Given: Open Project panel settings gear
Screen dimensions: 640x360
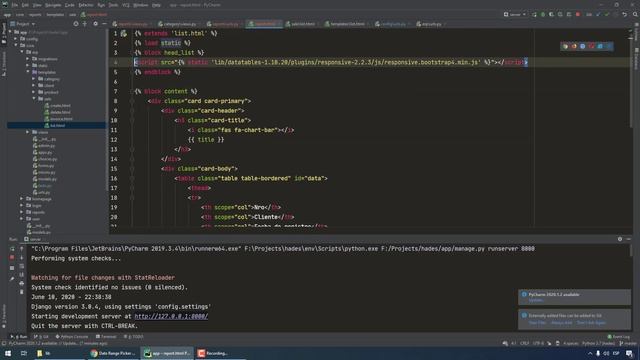Looking at the screenshot, I should 96,24.
